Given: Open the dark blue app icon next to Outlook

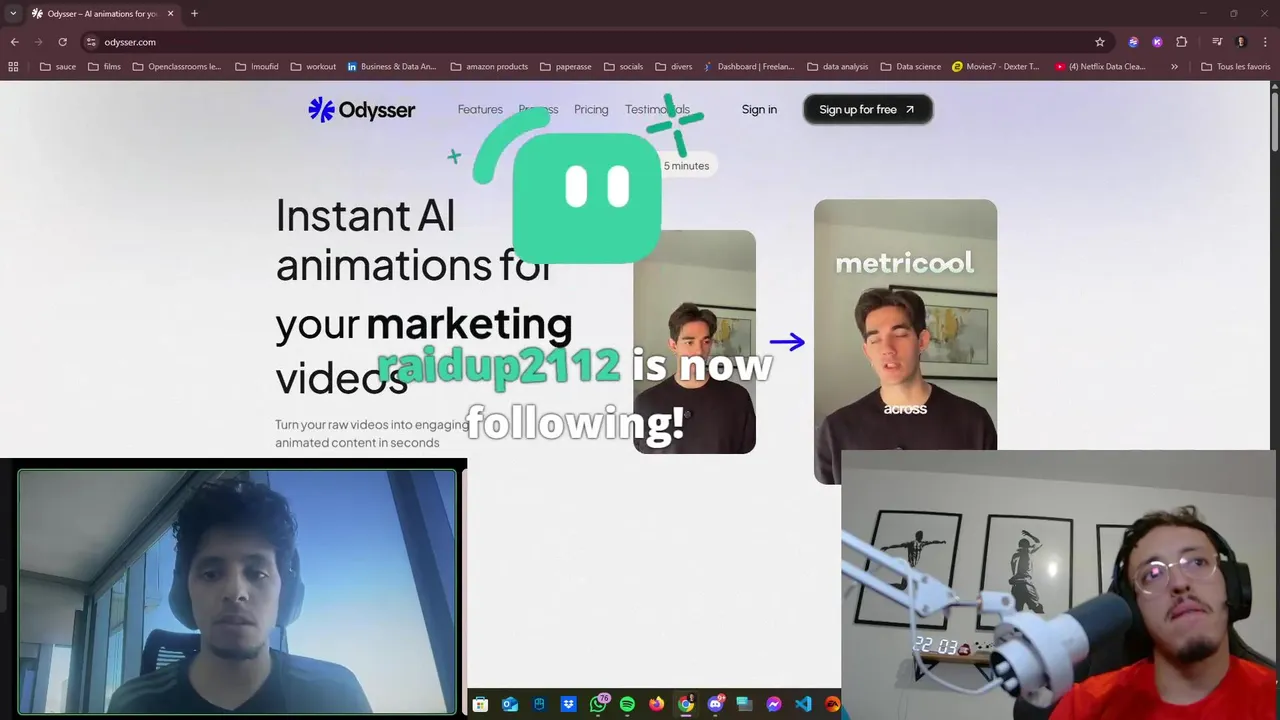Looking at the screenshot, I should (539, 704).
